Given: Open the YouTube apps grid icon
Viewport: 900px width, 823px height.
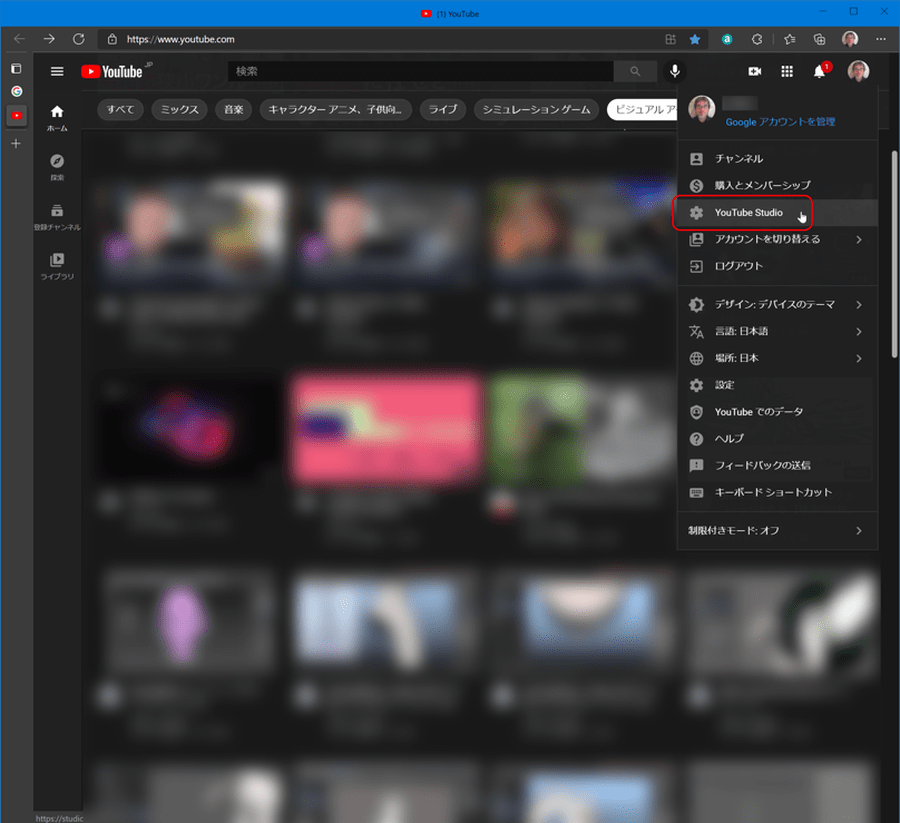Looking at the screenshot, I should point(787,71).
